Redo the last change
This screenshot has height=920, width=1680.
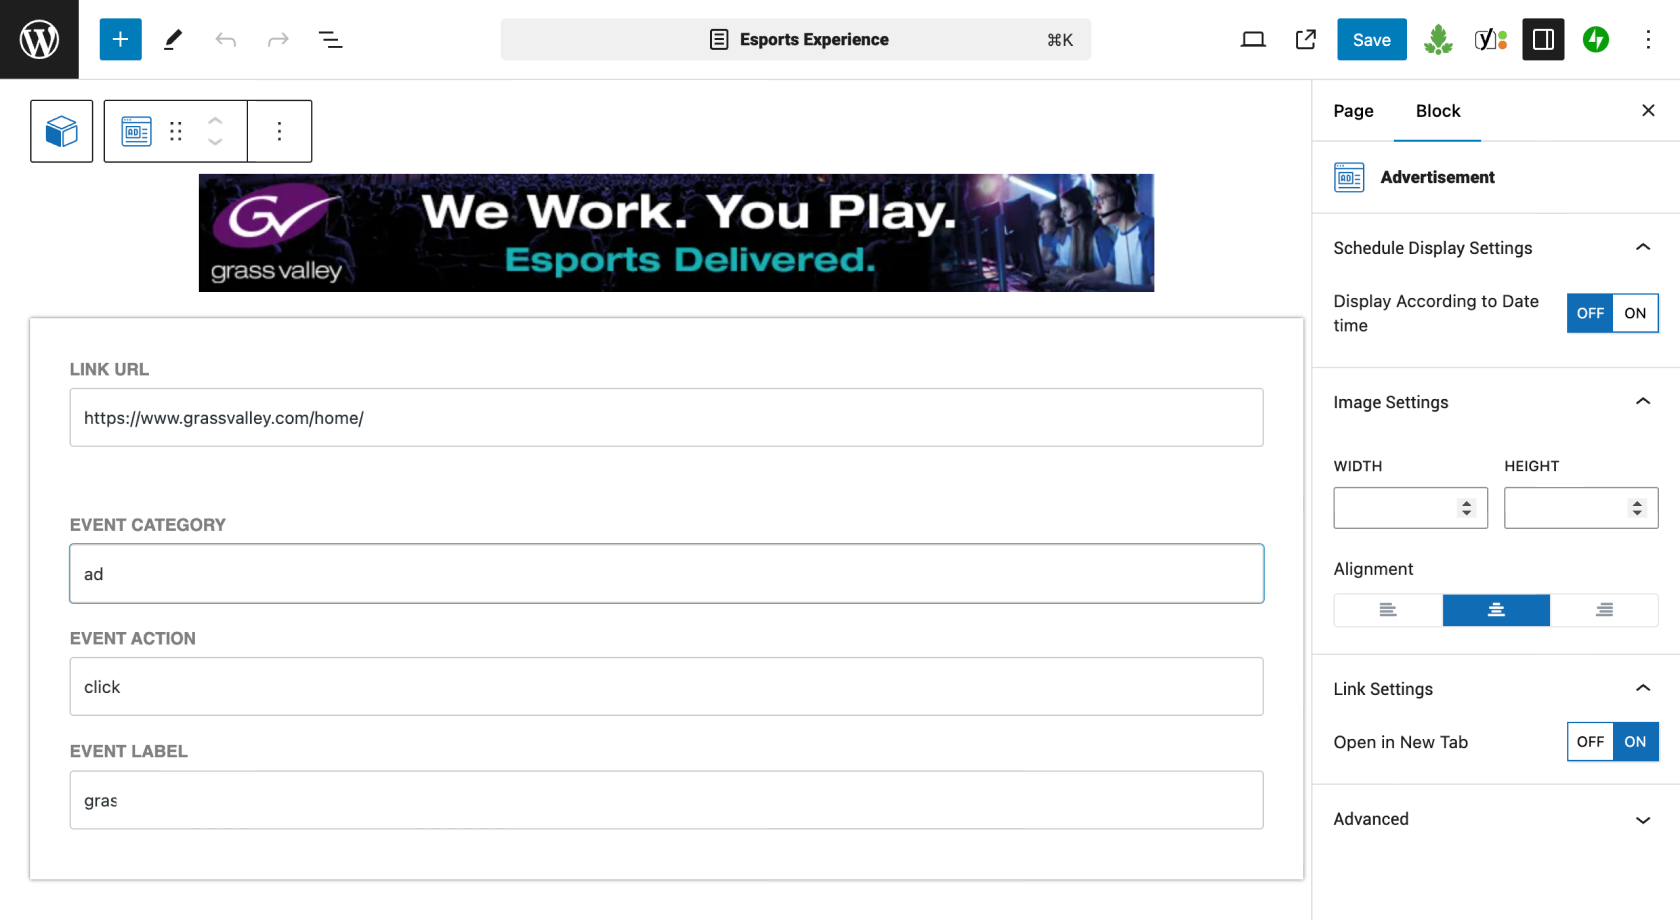pos(278,39)
